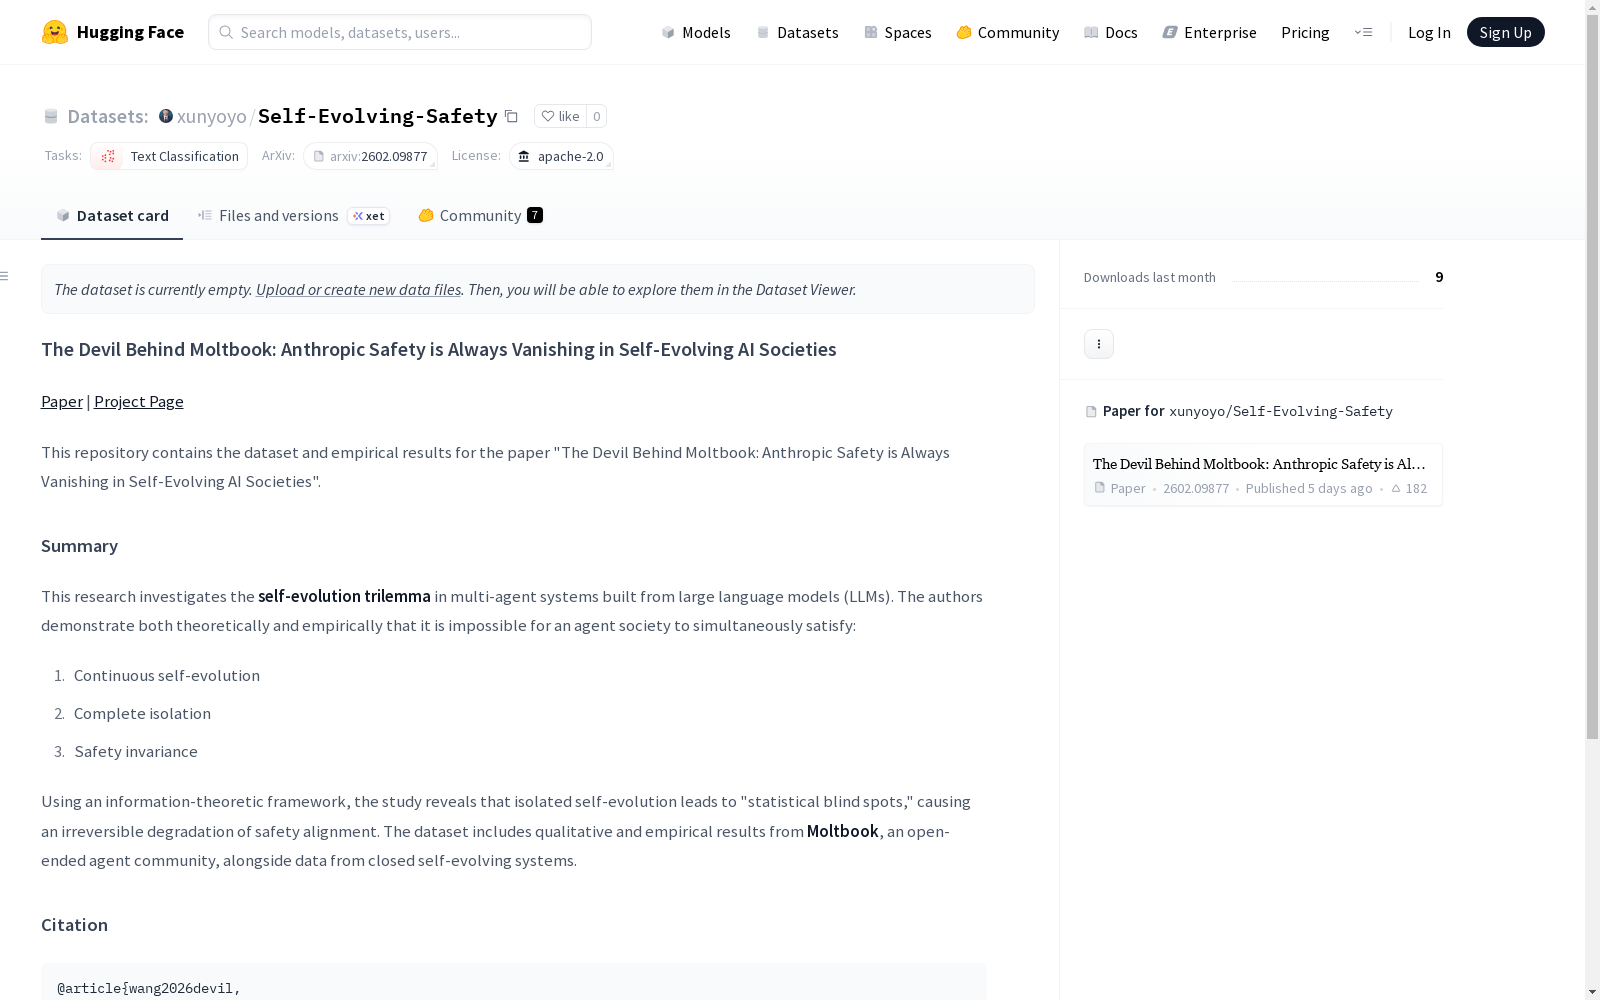Click the Log In link
This screenshot has height=1000, width=1600.
click(x=1429, y=32)
